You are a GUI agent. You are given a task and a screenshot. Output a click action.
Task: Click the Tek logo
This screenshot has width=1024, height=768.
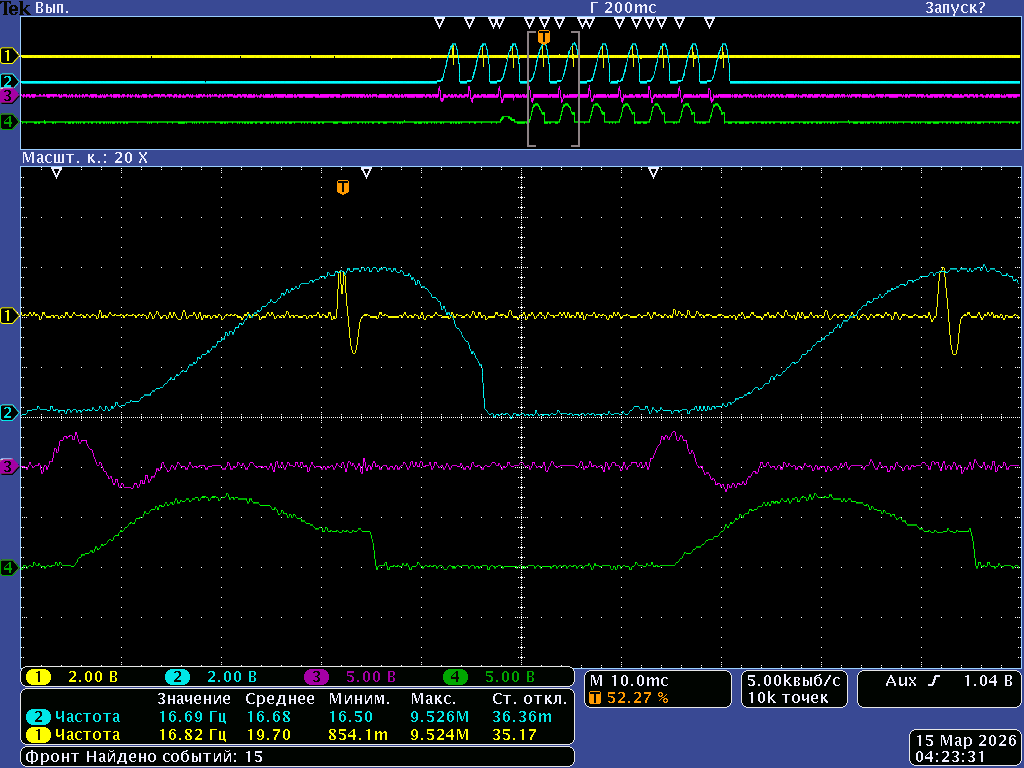16,8
